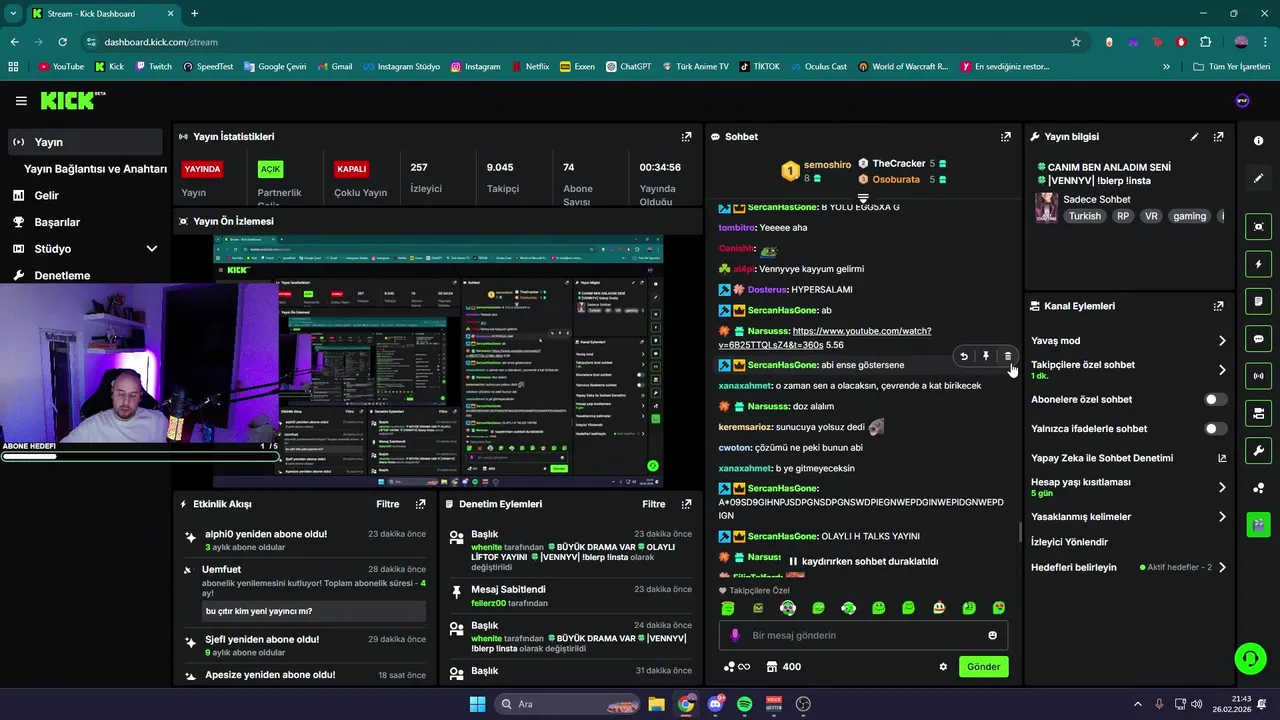This screenshot has height=720, width=1280.
Task: Toggle Abonelere özel sohbet switch
Action: [1215, 399]
